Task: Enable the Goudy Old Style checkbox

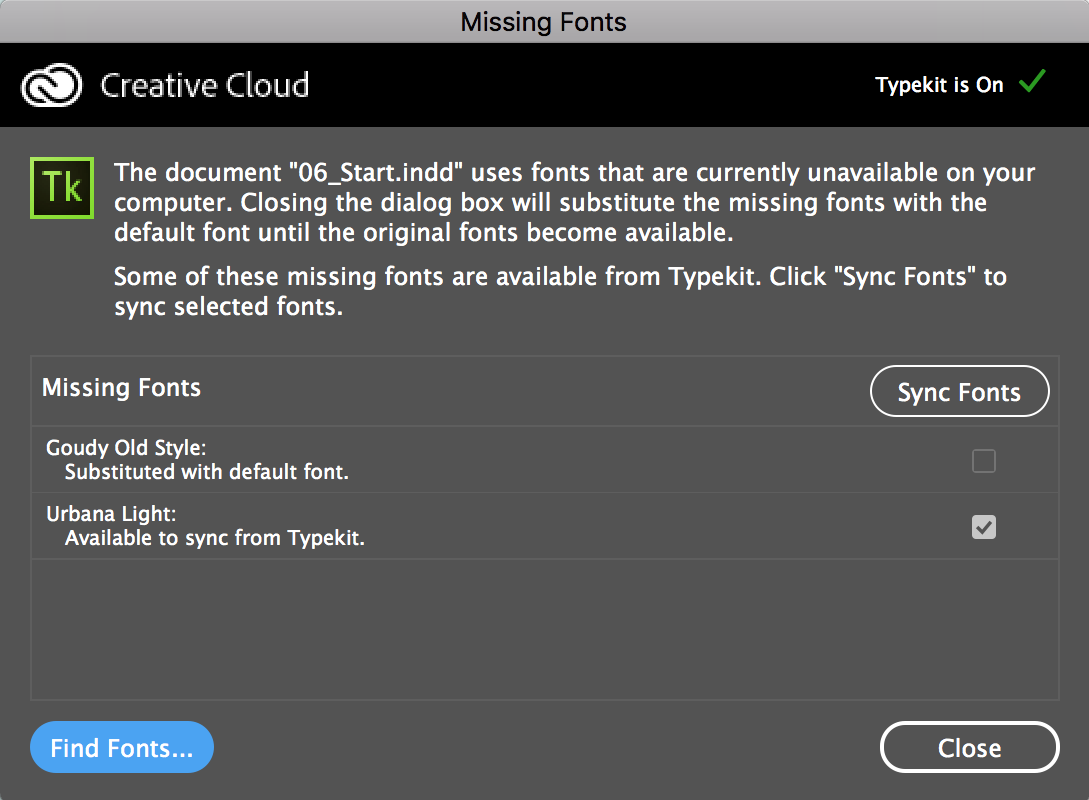Action: 983,460
